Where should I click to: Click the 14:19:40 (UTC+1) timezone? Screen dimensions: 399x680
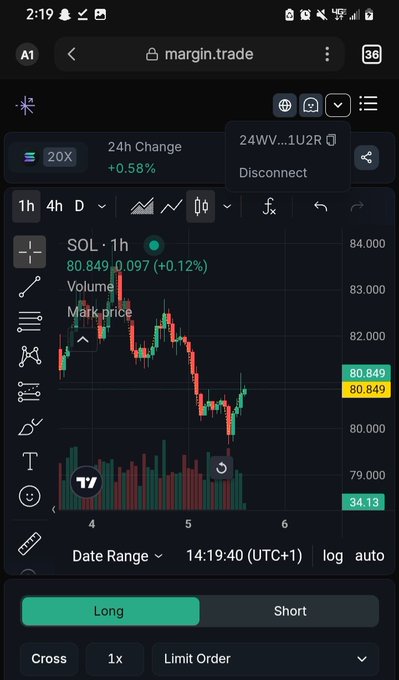pyautogui.click(x=244, y=556)
